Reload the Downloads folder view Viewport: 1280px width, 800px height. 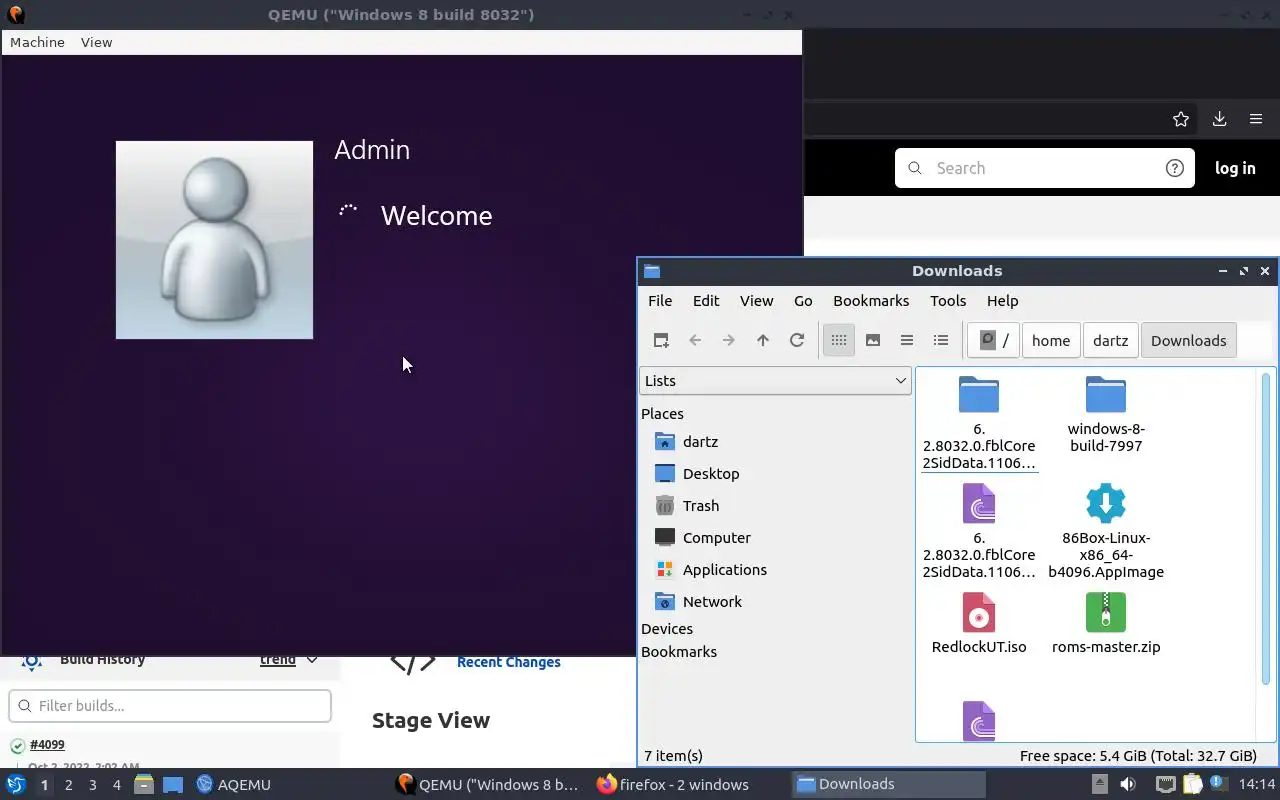pyautogui.click(x=797, y=340)
